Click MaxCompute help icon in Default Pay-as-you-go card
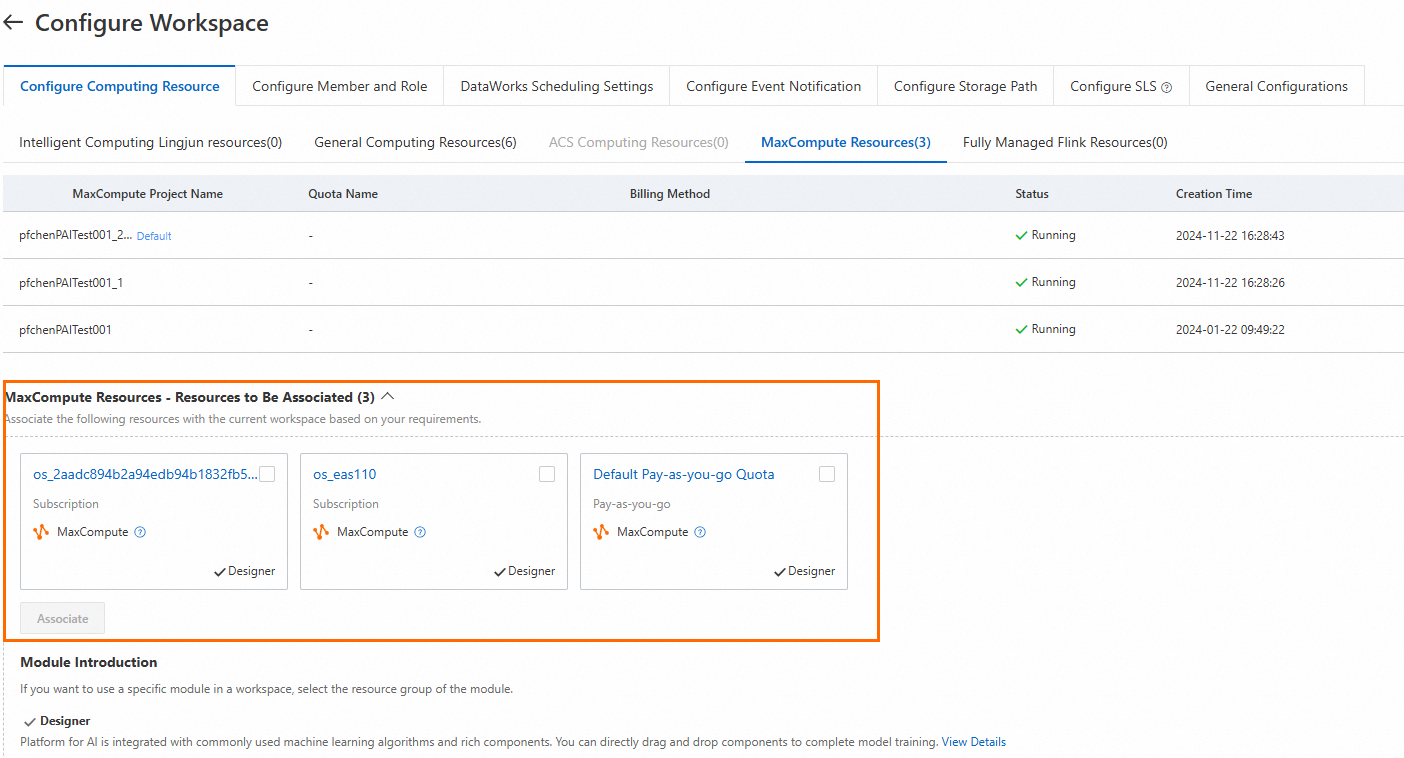This screenshot has height=758, width=1404. click(x=700, y=532)
